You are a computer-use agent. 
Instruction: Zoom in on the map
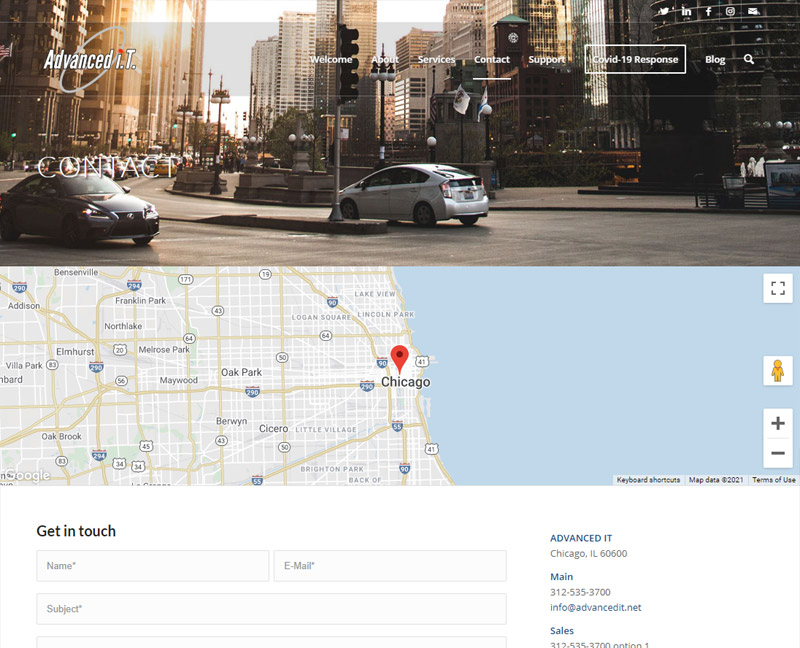(x=778, y=423)
